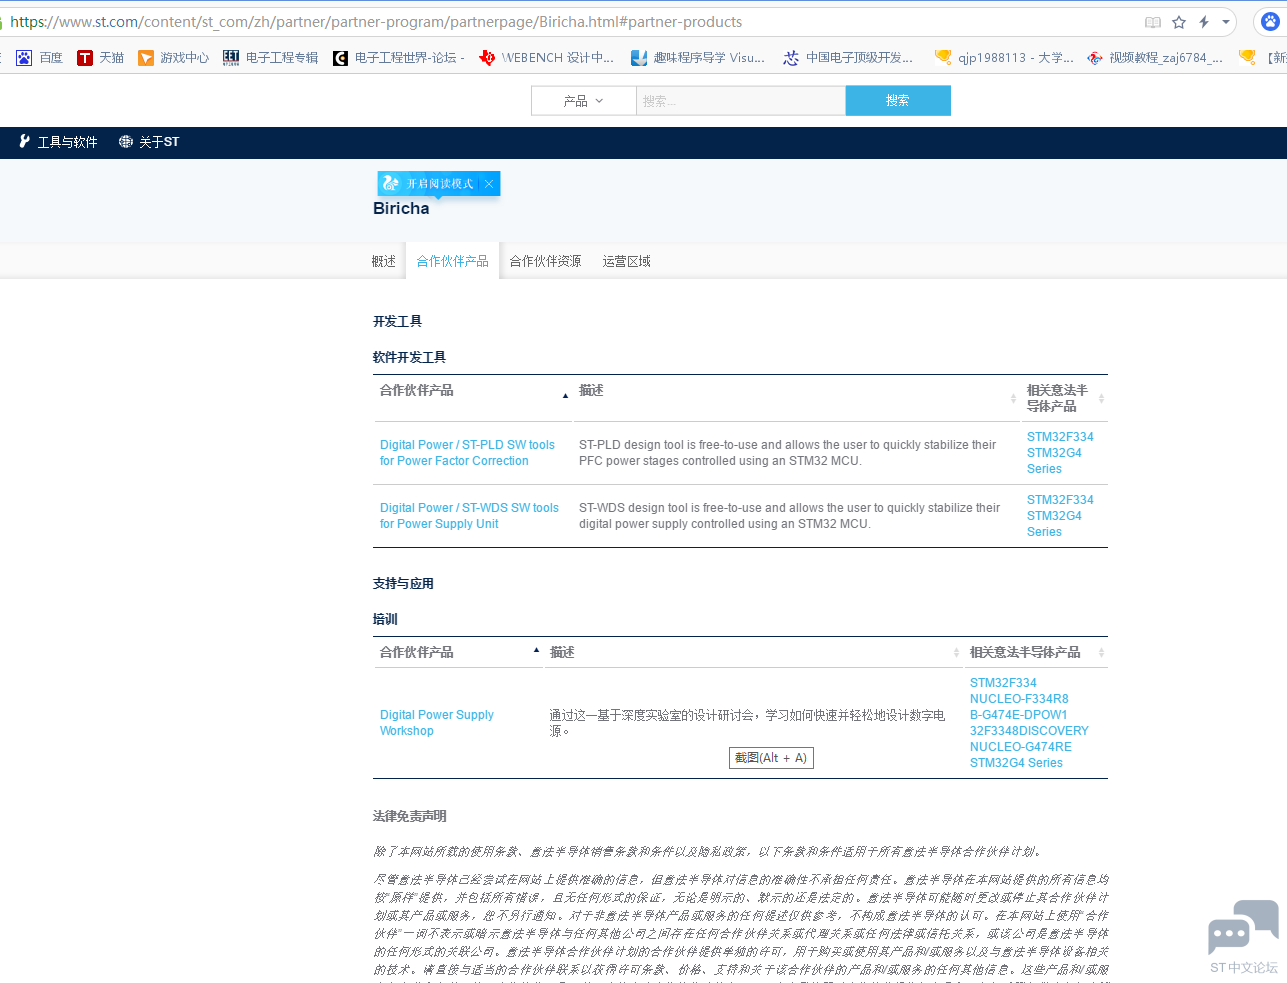Switch to the 合作伙伴资源 tab
This screenshot has width=1287, height=983.
click(545, 261)
